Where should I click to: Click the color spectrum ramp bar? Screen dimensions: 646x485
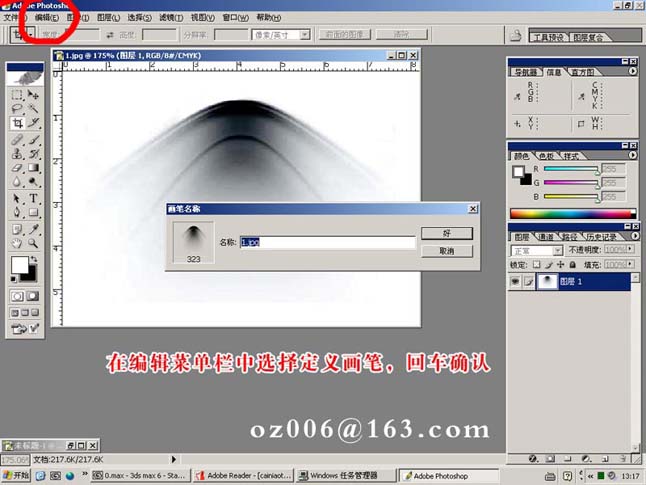(572, 213)
